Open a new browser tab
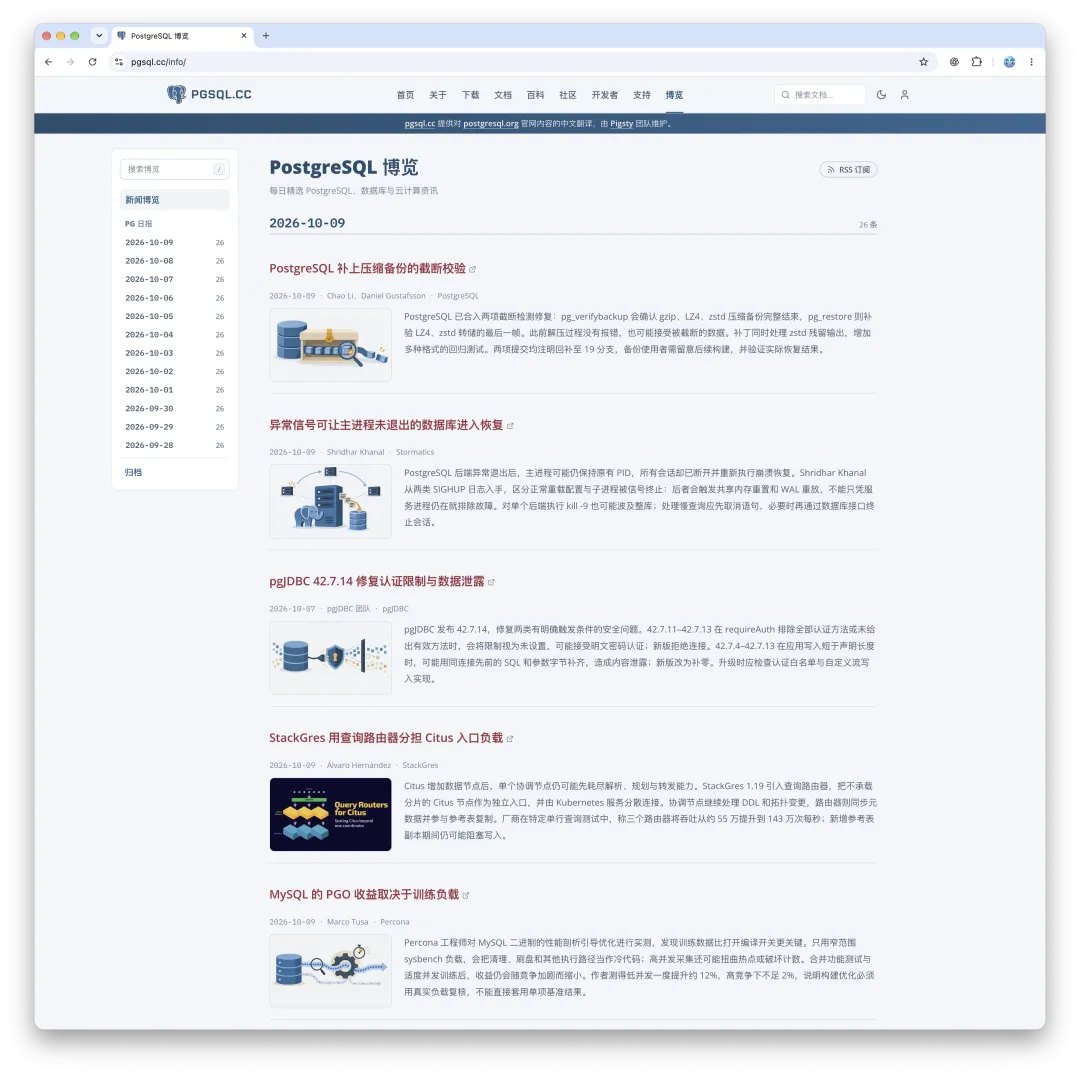1080x1075 pixels. click(x=266, y=36)
